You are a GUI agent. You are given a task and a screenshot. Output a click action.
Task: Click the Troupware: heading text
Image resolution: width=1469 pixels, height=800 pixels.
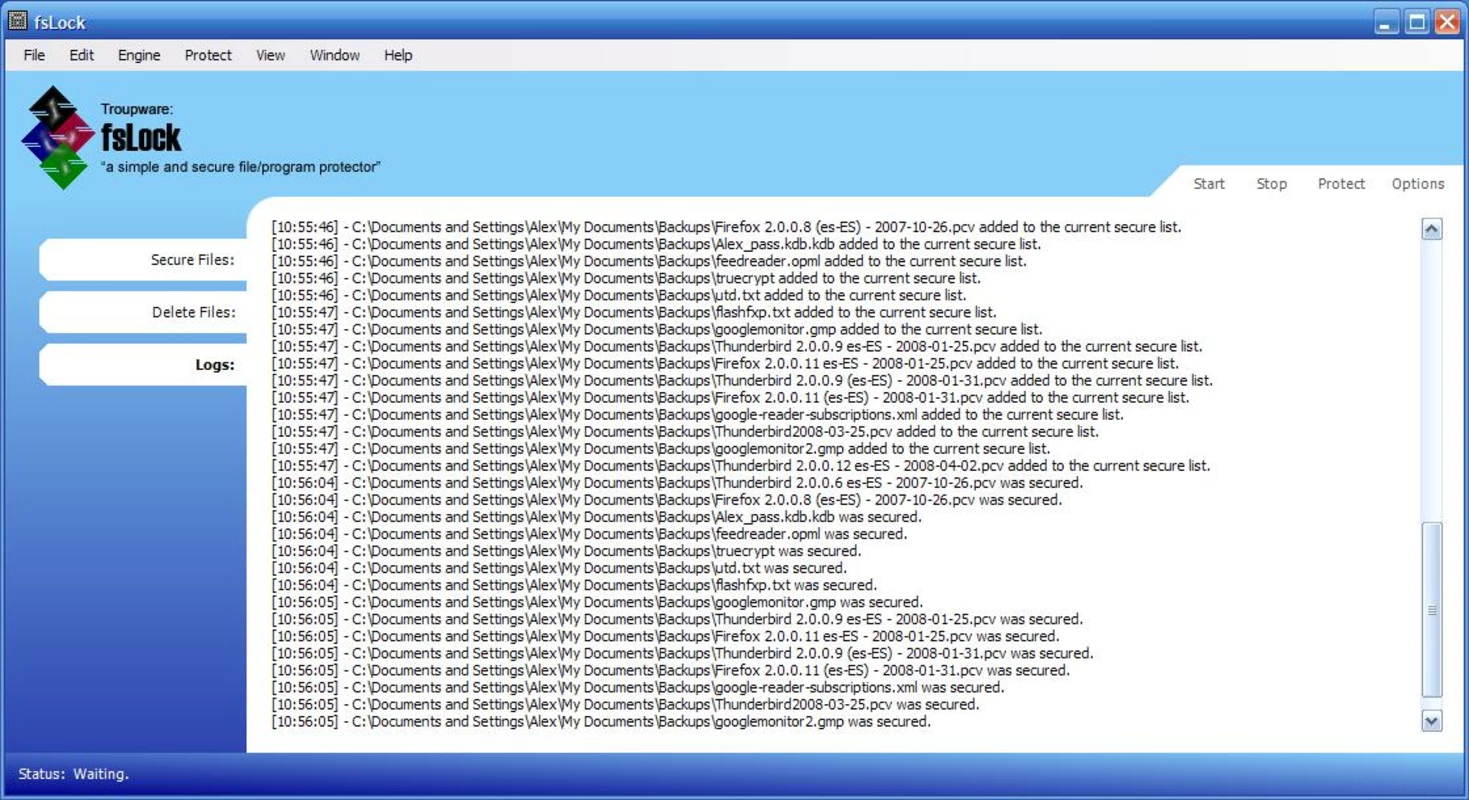point(137,109)
